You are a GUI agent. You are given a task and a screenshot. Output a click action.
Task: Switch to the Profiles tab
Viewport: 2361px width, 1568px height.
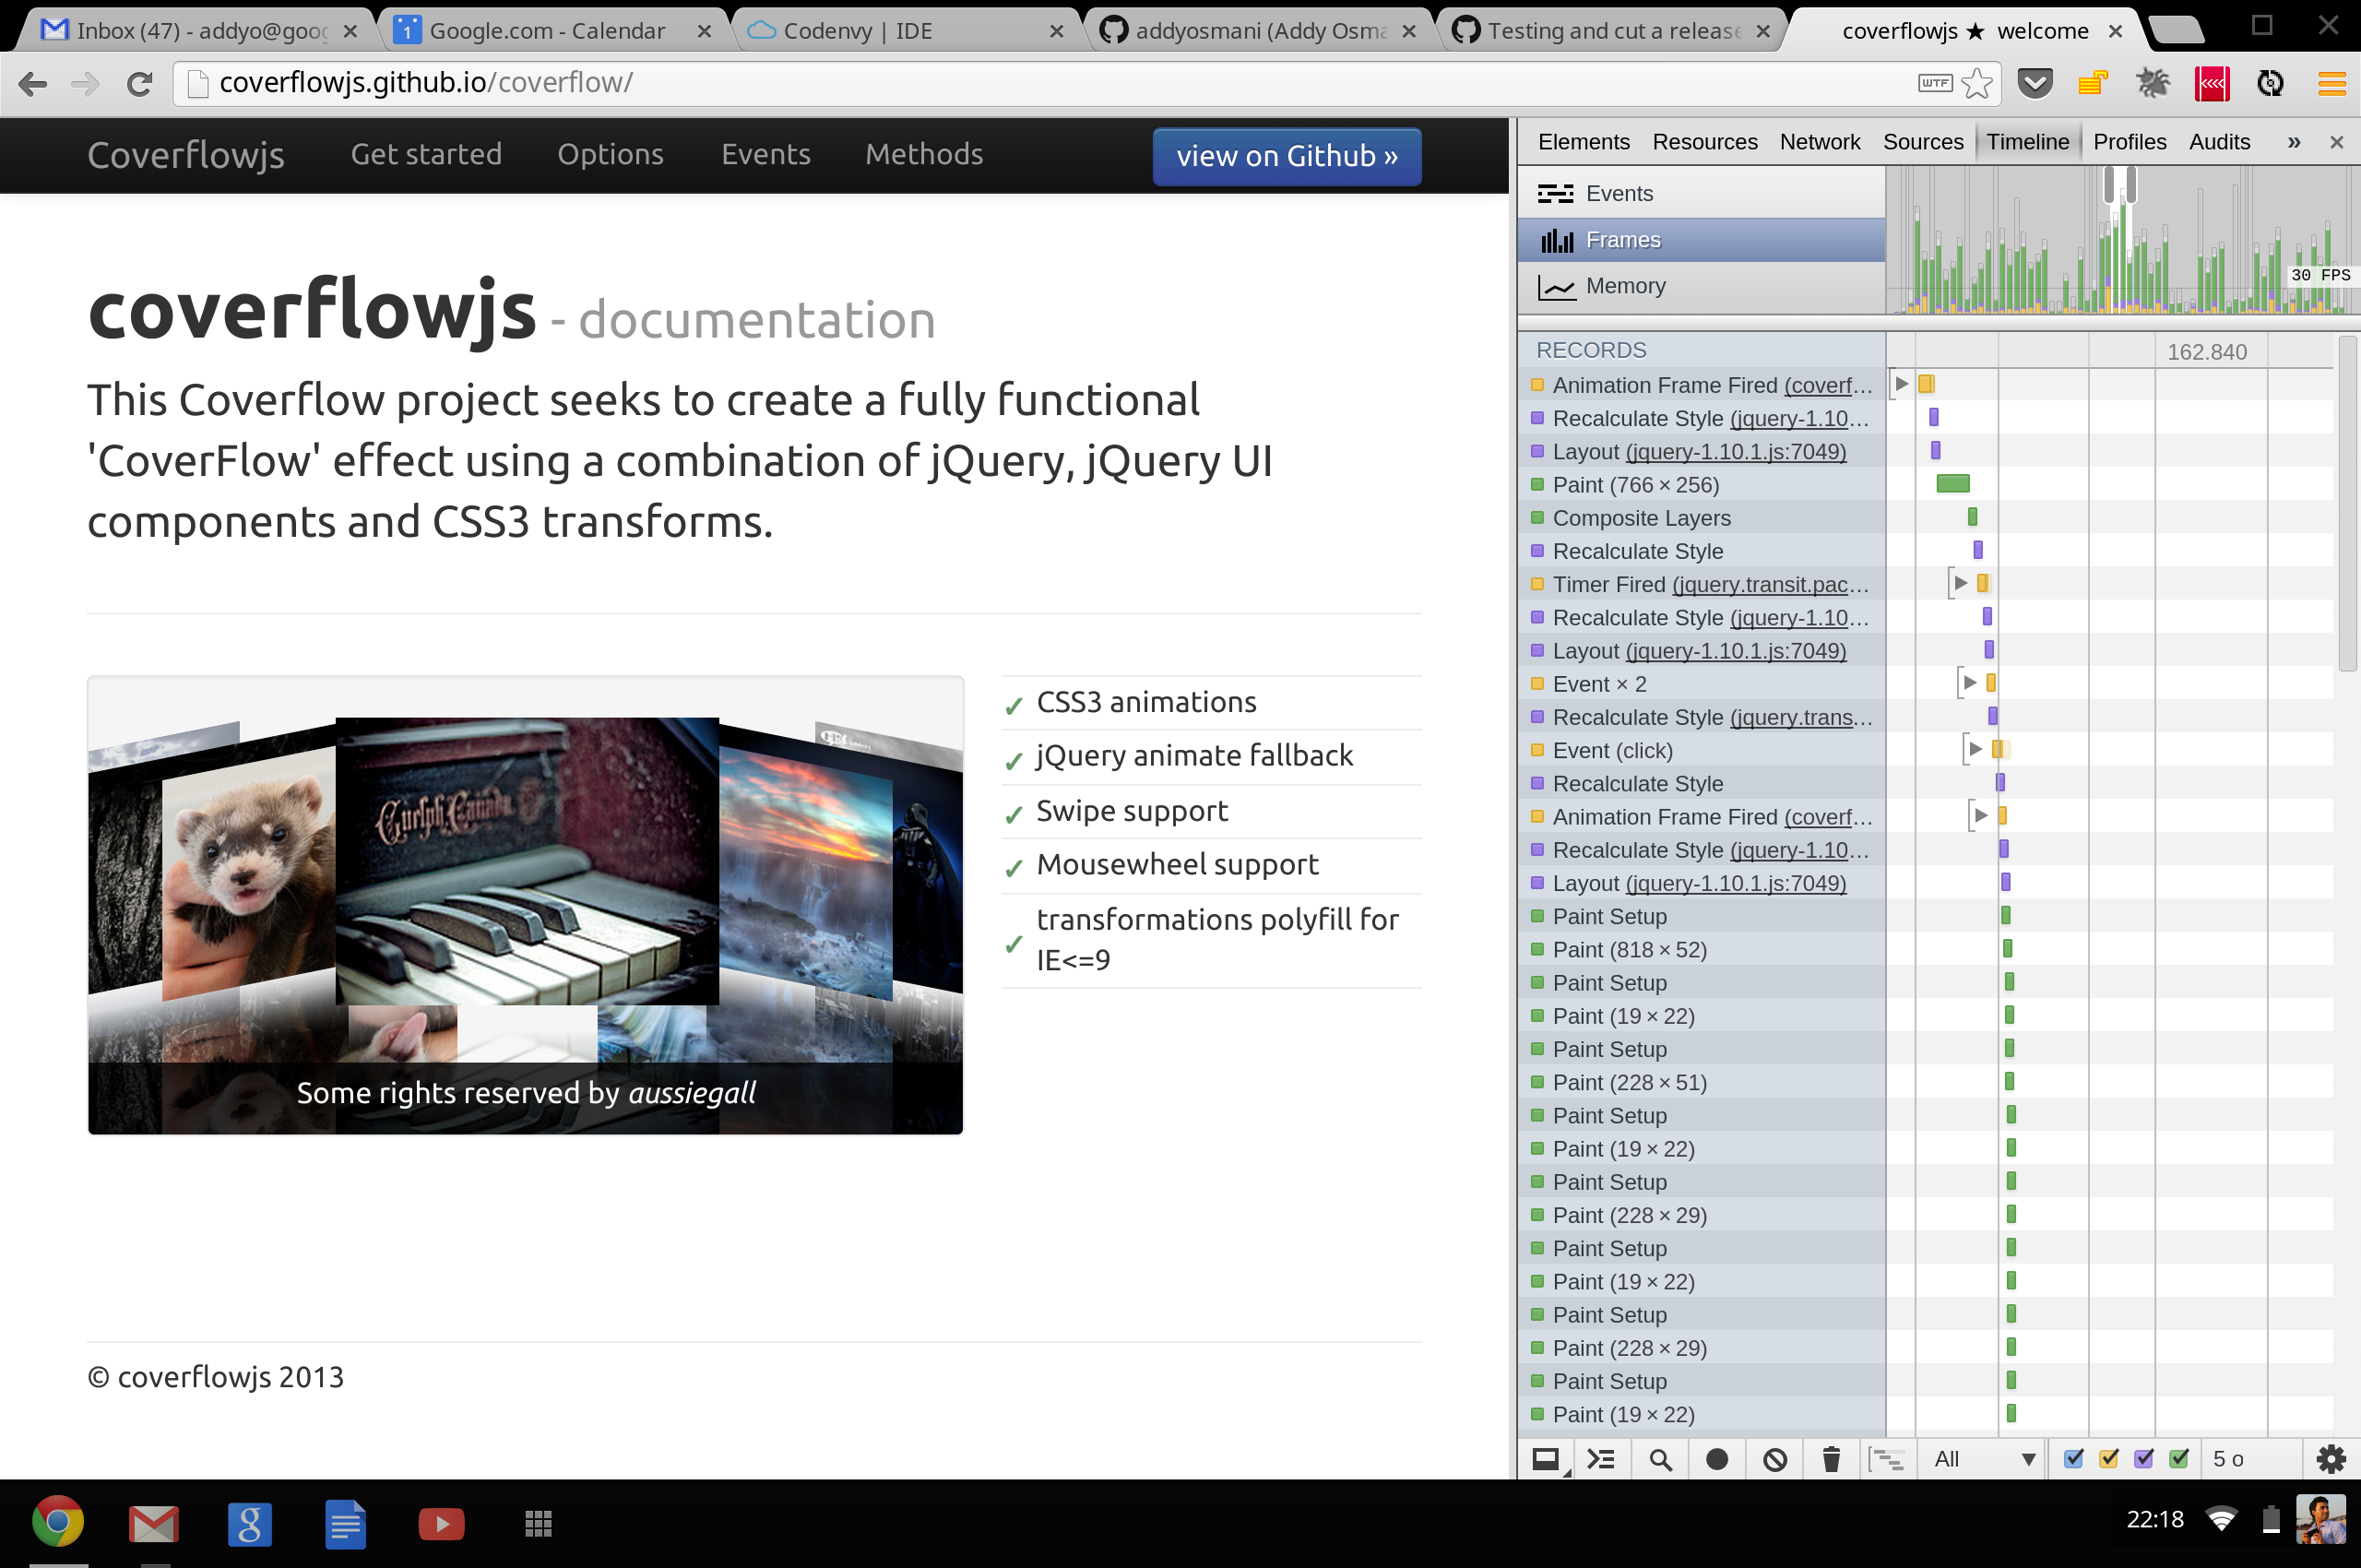(2129, 142)
